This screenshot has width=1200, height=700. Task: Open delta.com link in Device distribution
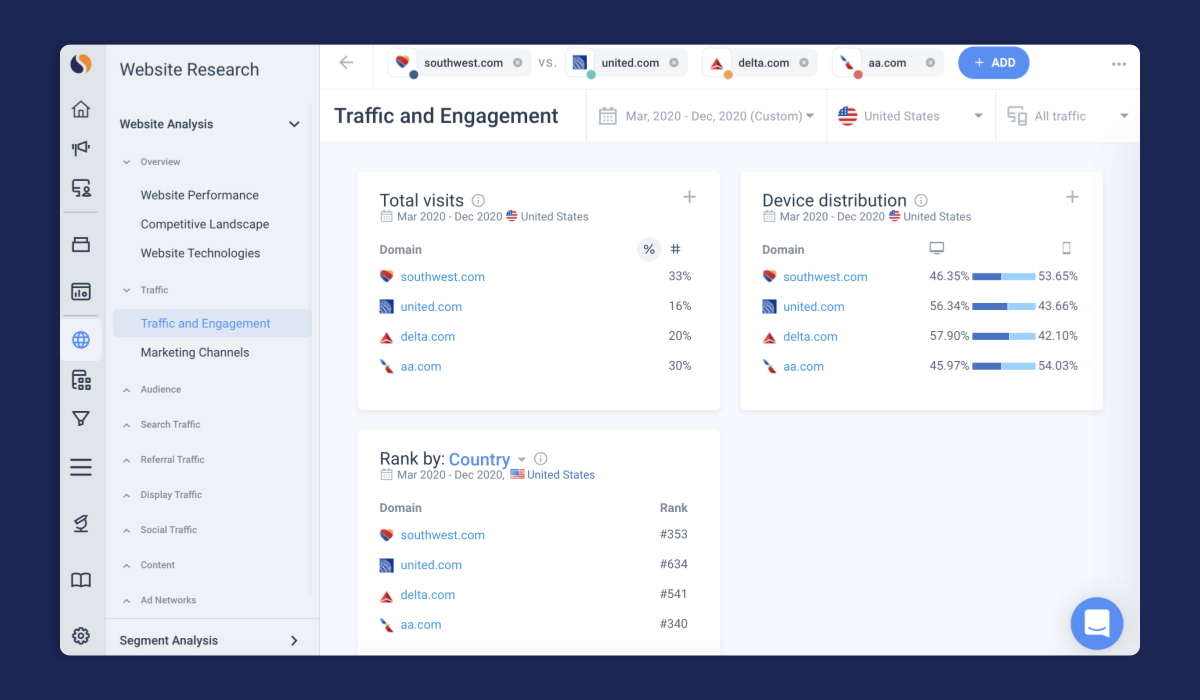click(x=810, y=337)
